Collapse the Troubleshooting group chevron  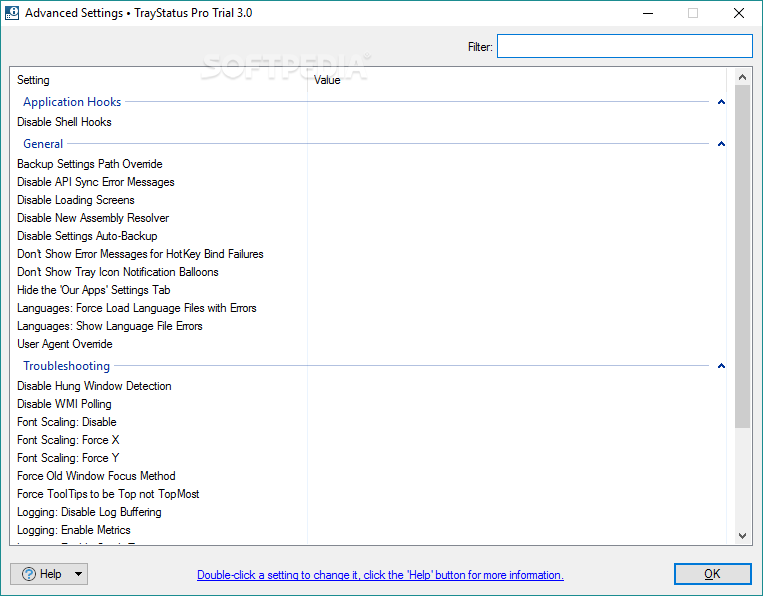coord(721,365)
